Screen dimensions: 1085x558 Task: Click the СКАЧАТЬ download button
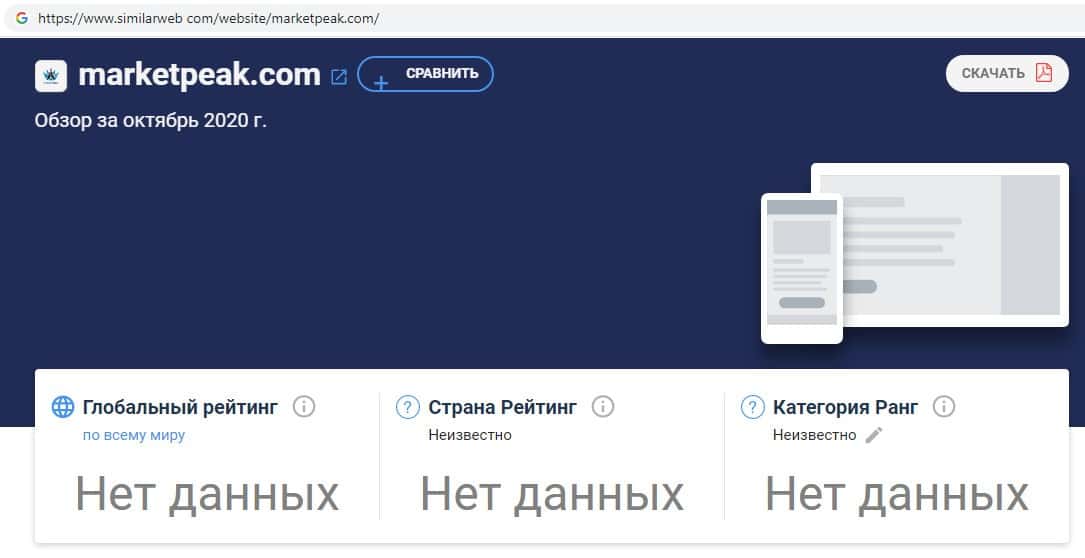pos(1008,73)
